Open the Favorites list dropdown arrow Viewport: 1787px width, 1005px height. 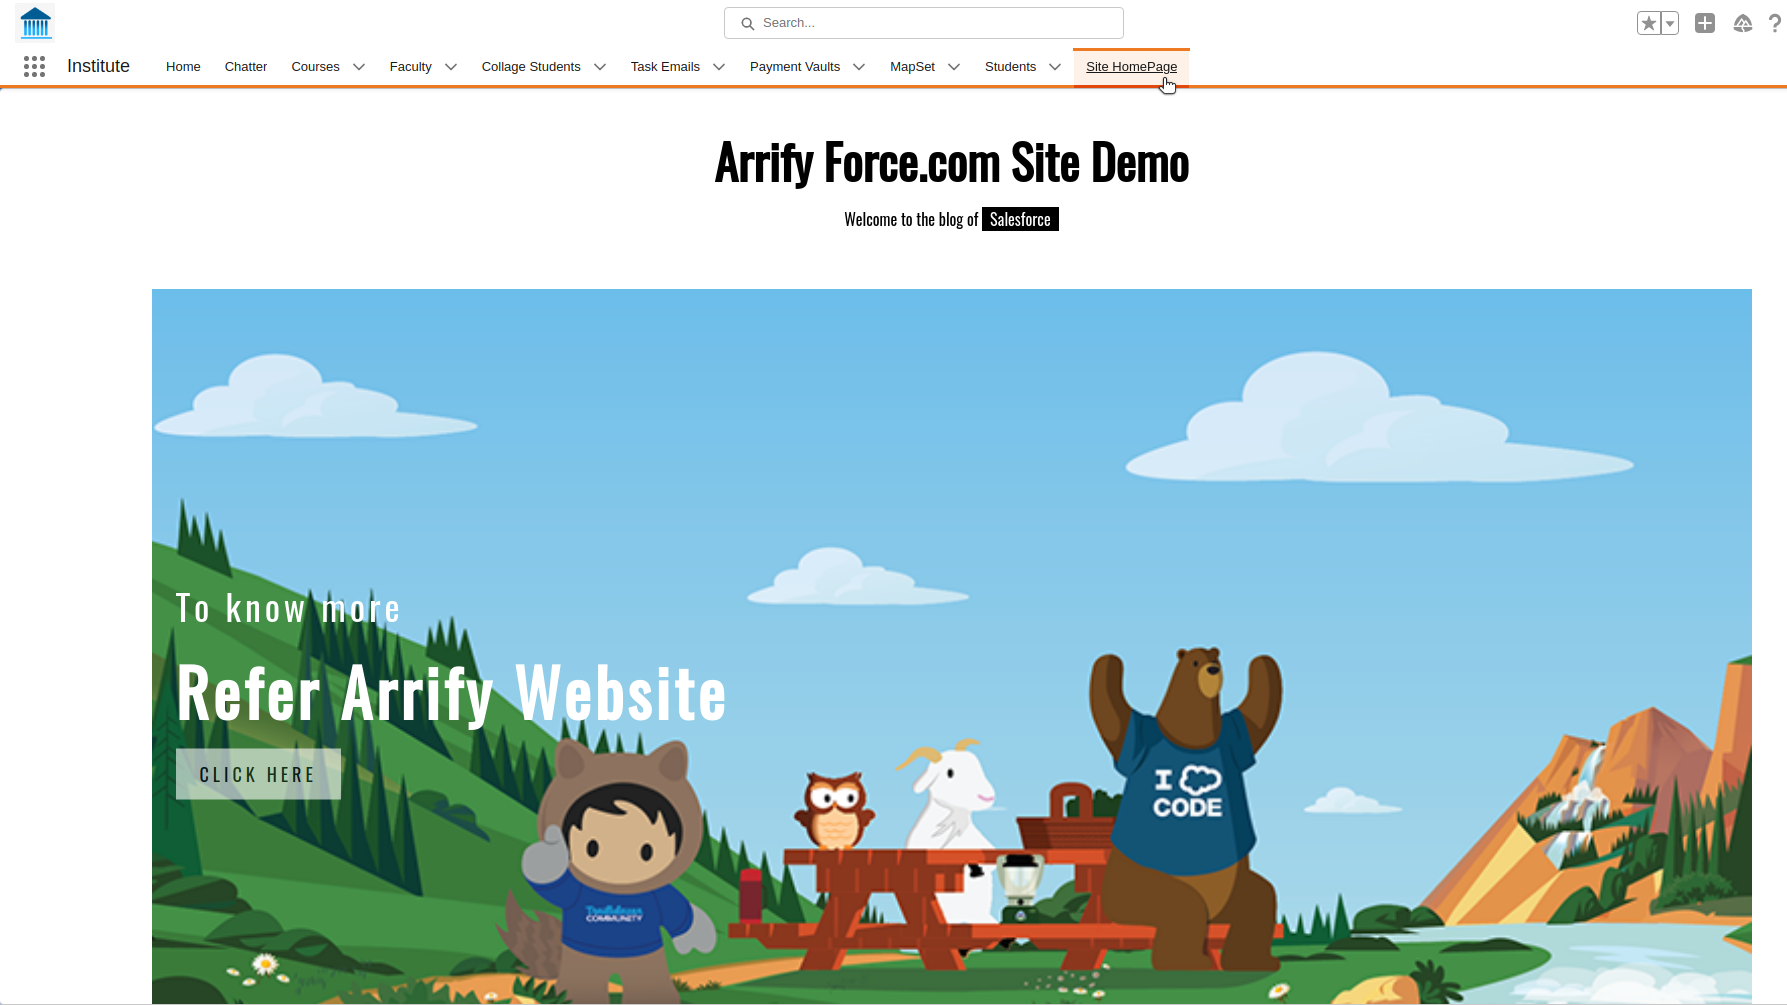coord(1670,23)
